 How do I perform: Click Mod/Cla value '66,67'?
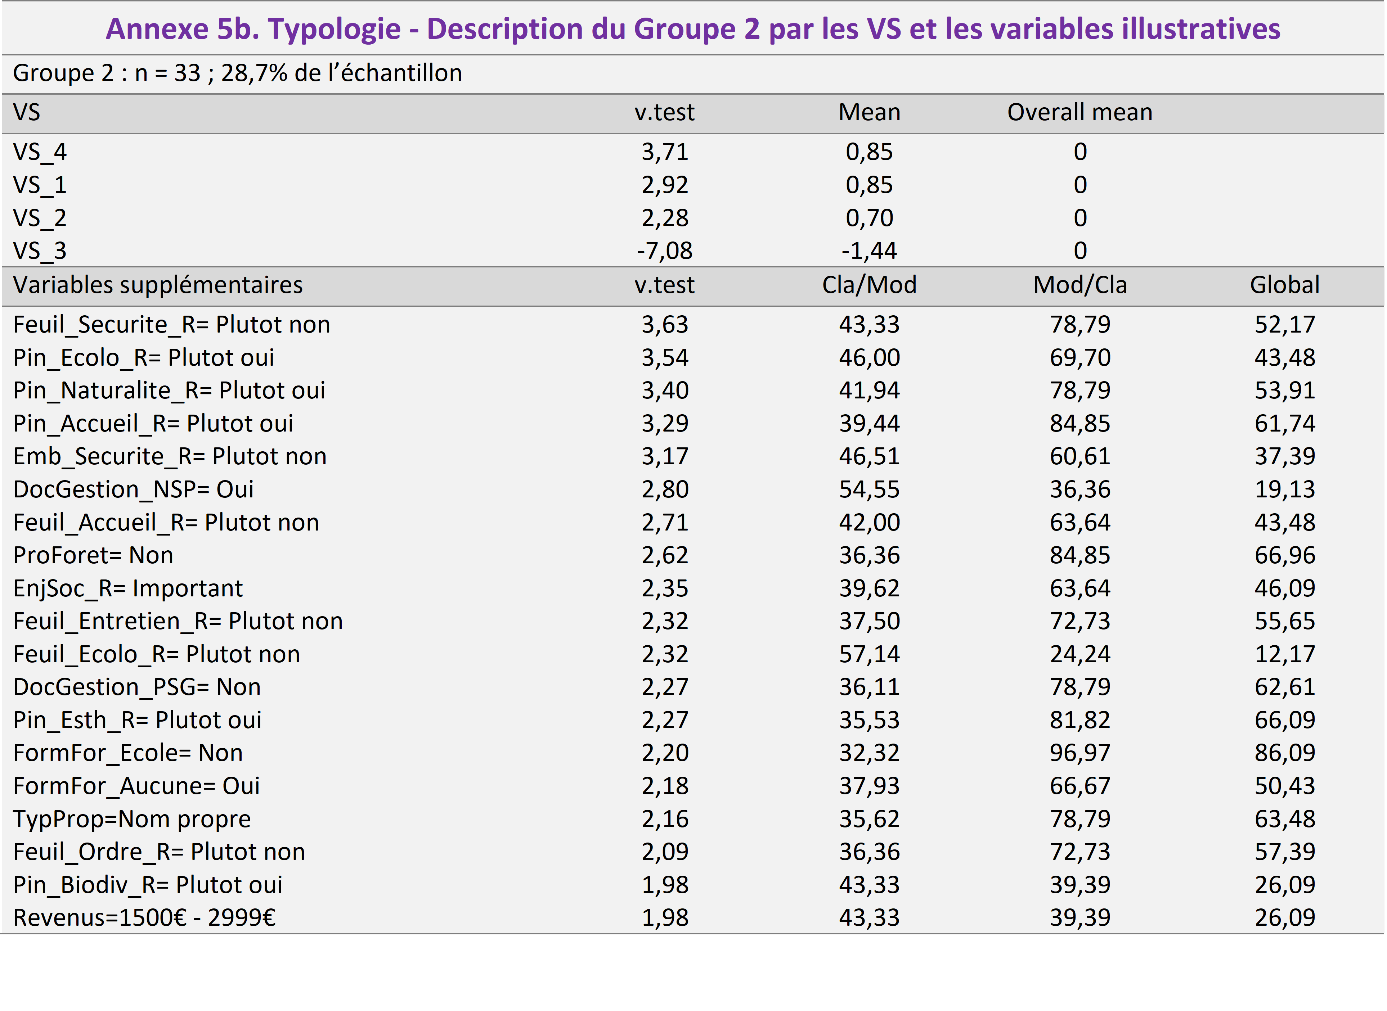tap(1080, 787)
